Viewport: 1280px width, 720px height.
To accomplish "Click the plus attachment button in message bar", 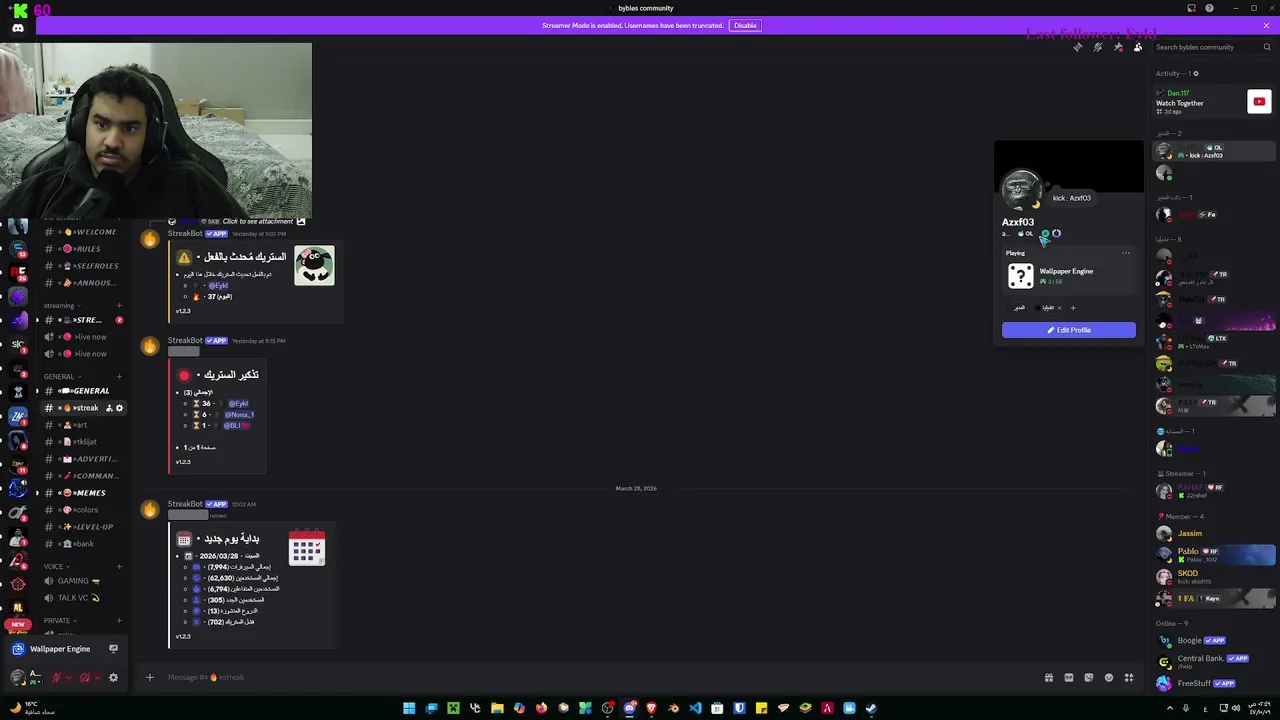I will pyautogui.click(x=150, y=677).
